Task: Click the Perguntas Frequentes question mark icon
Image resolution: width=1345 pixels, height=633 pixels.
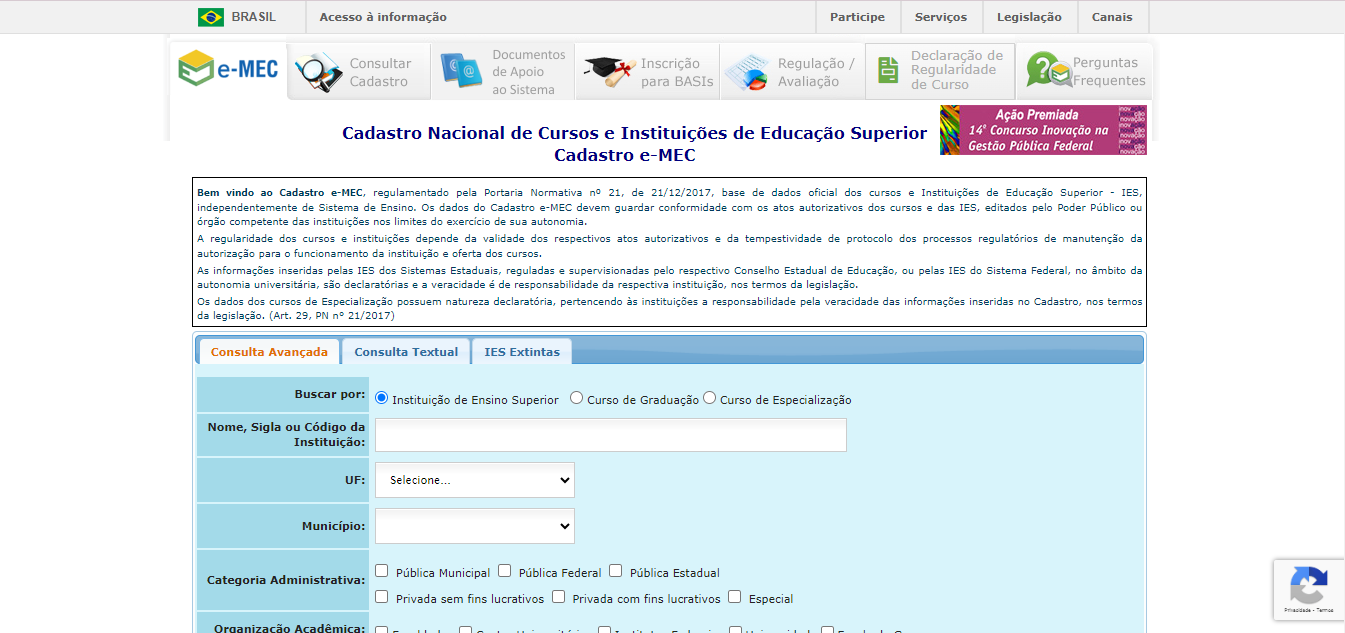Action: pyautogui.click(x=1047, y=71)
